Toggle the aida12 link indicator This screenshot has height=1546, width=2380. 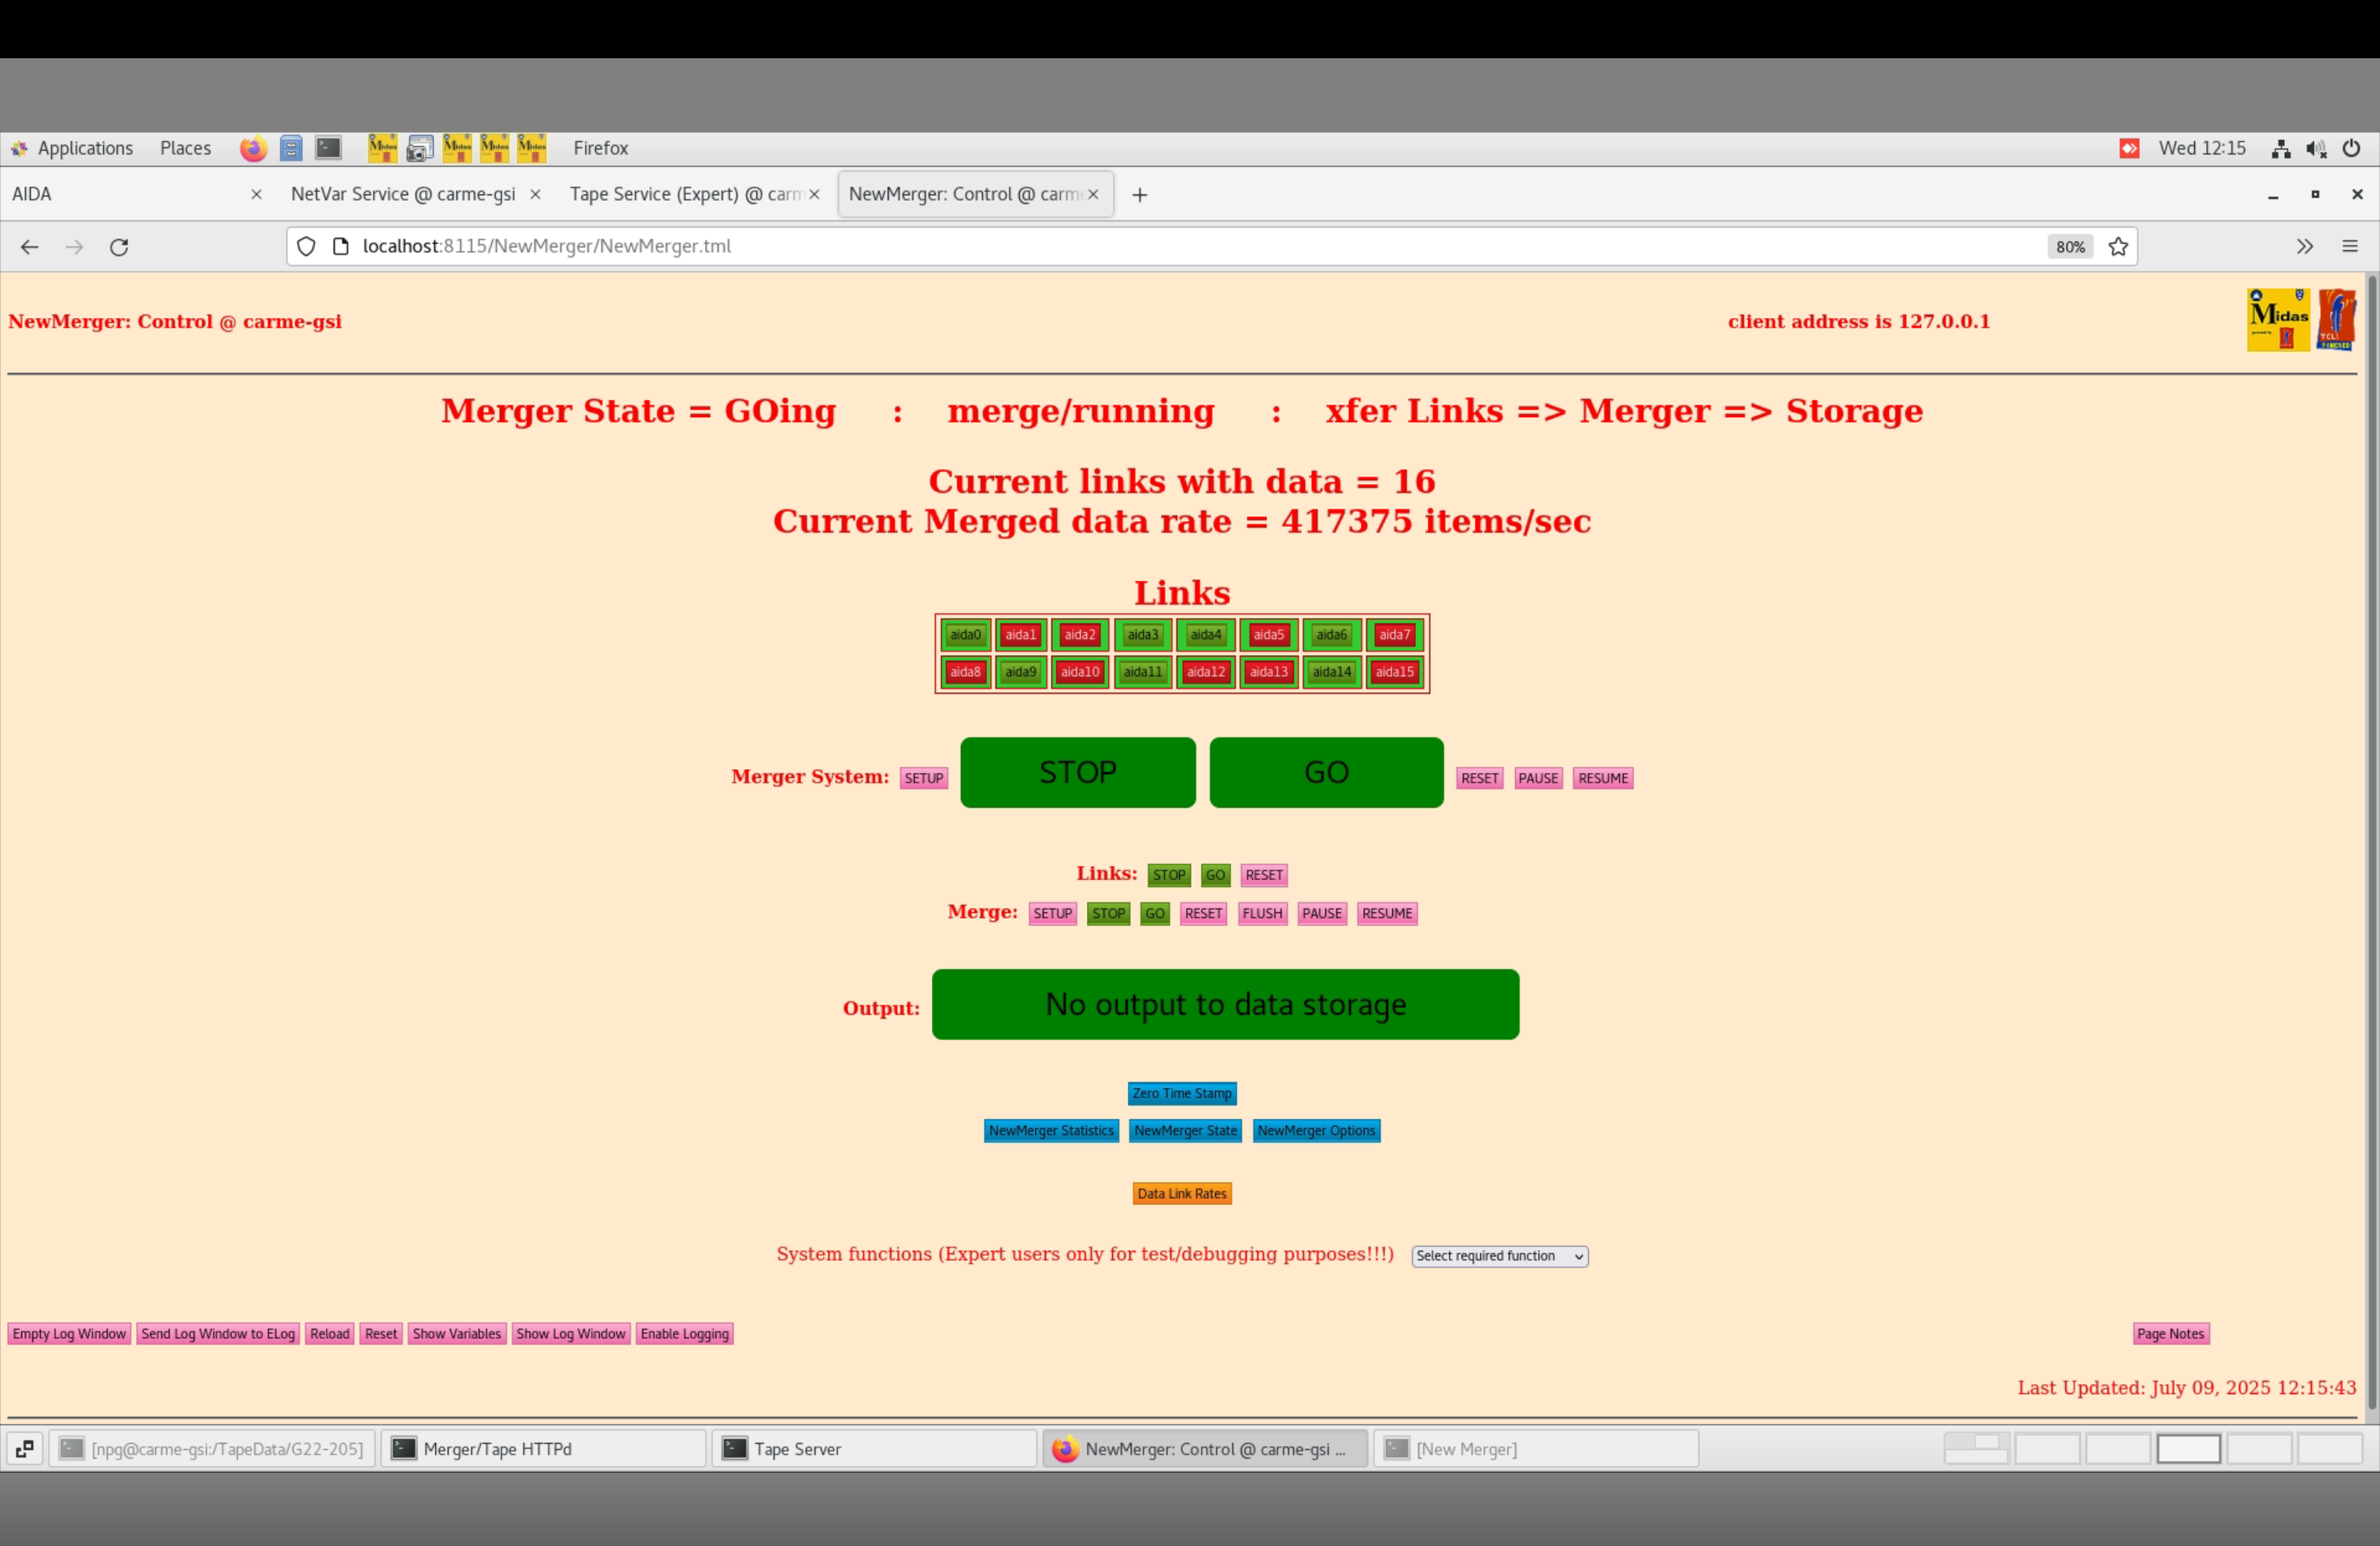[1205, 672]
